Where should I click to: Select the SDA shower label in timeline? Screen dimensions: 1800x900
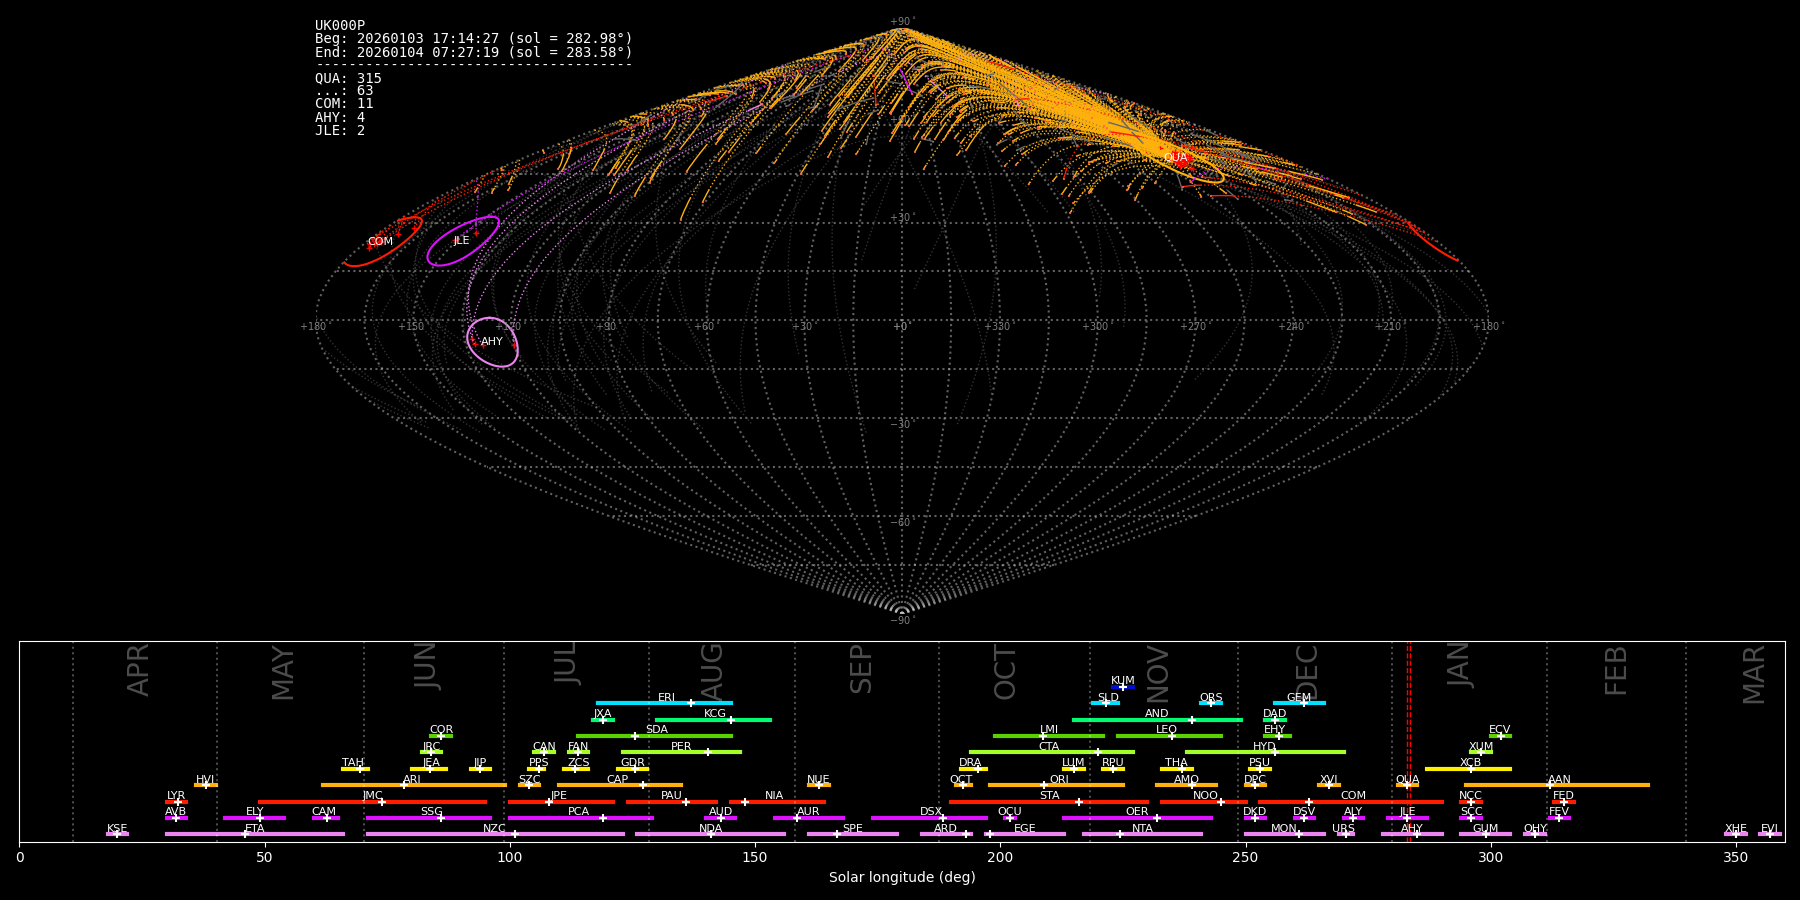click(656, 730)
